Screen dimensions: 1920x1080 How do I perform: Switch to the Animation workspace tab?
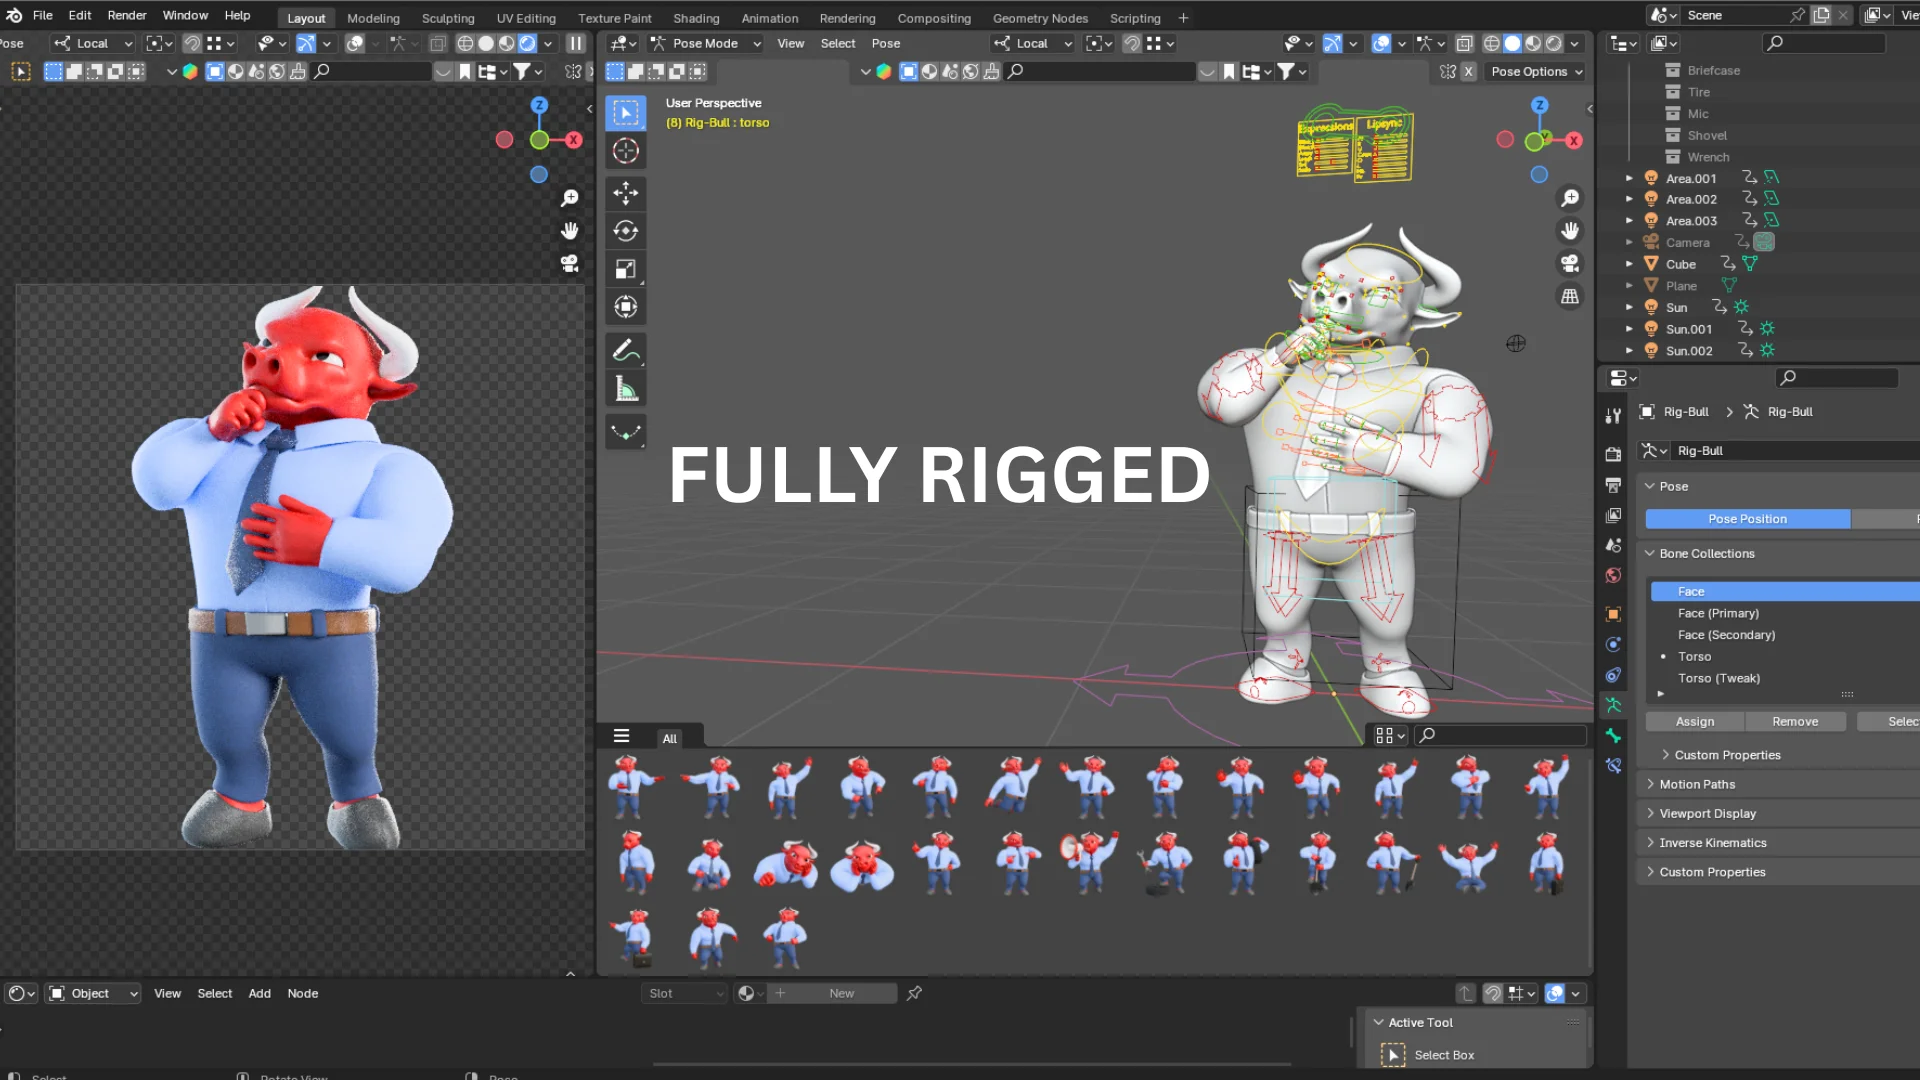(769, 17)
